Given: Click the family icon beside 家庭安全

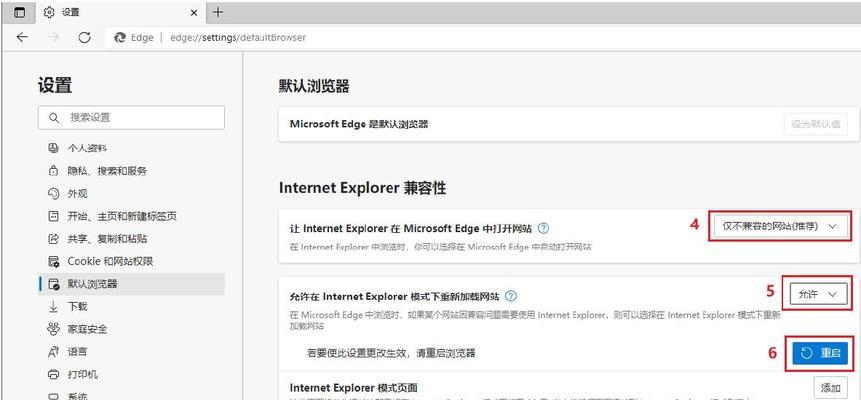Looking at the screenshot, I should point(53,329).
